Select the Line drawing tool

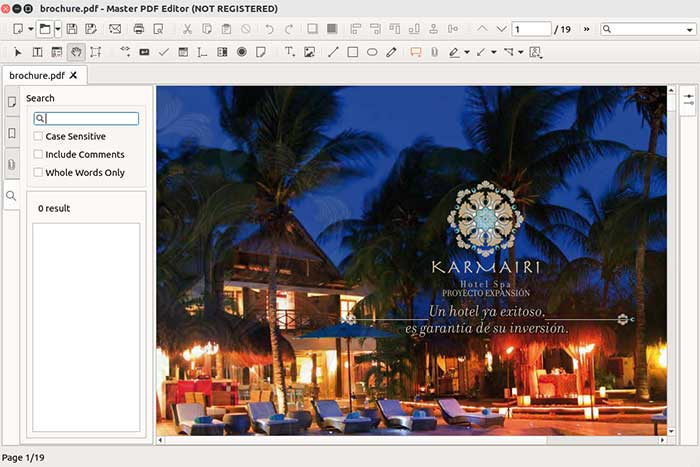tap(333, 52)
